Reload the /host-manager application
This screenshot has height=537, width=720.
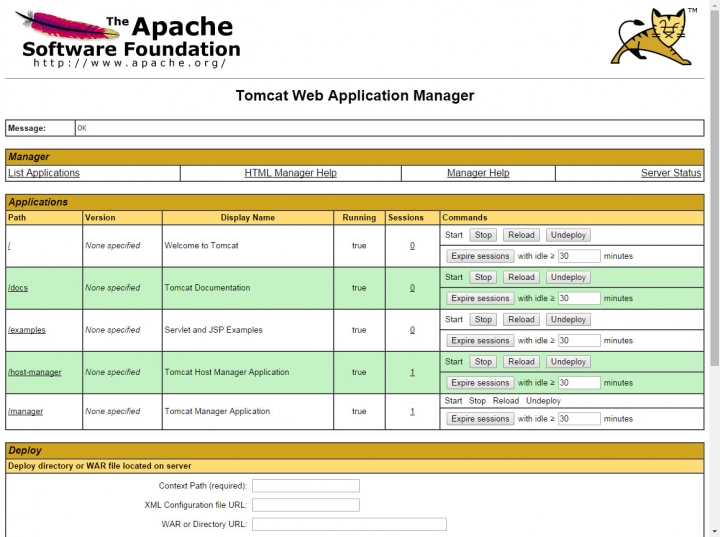click(x=521, y=362)
